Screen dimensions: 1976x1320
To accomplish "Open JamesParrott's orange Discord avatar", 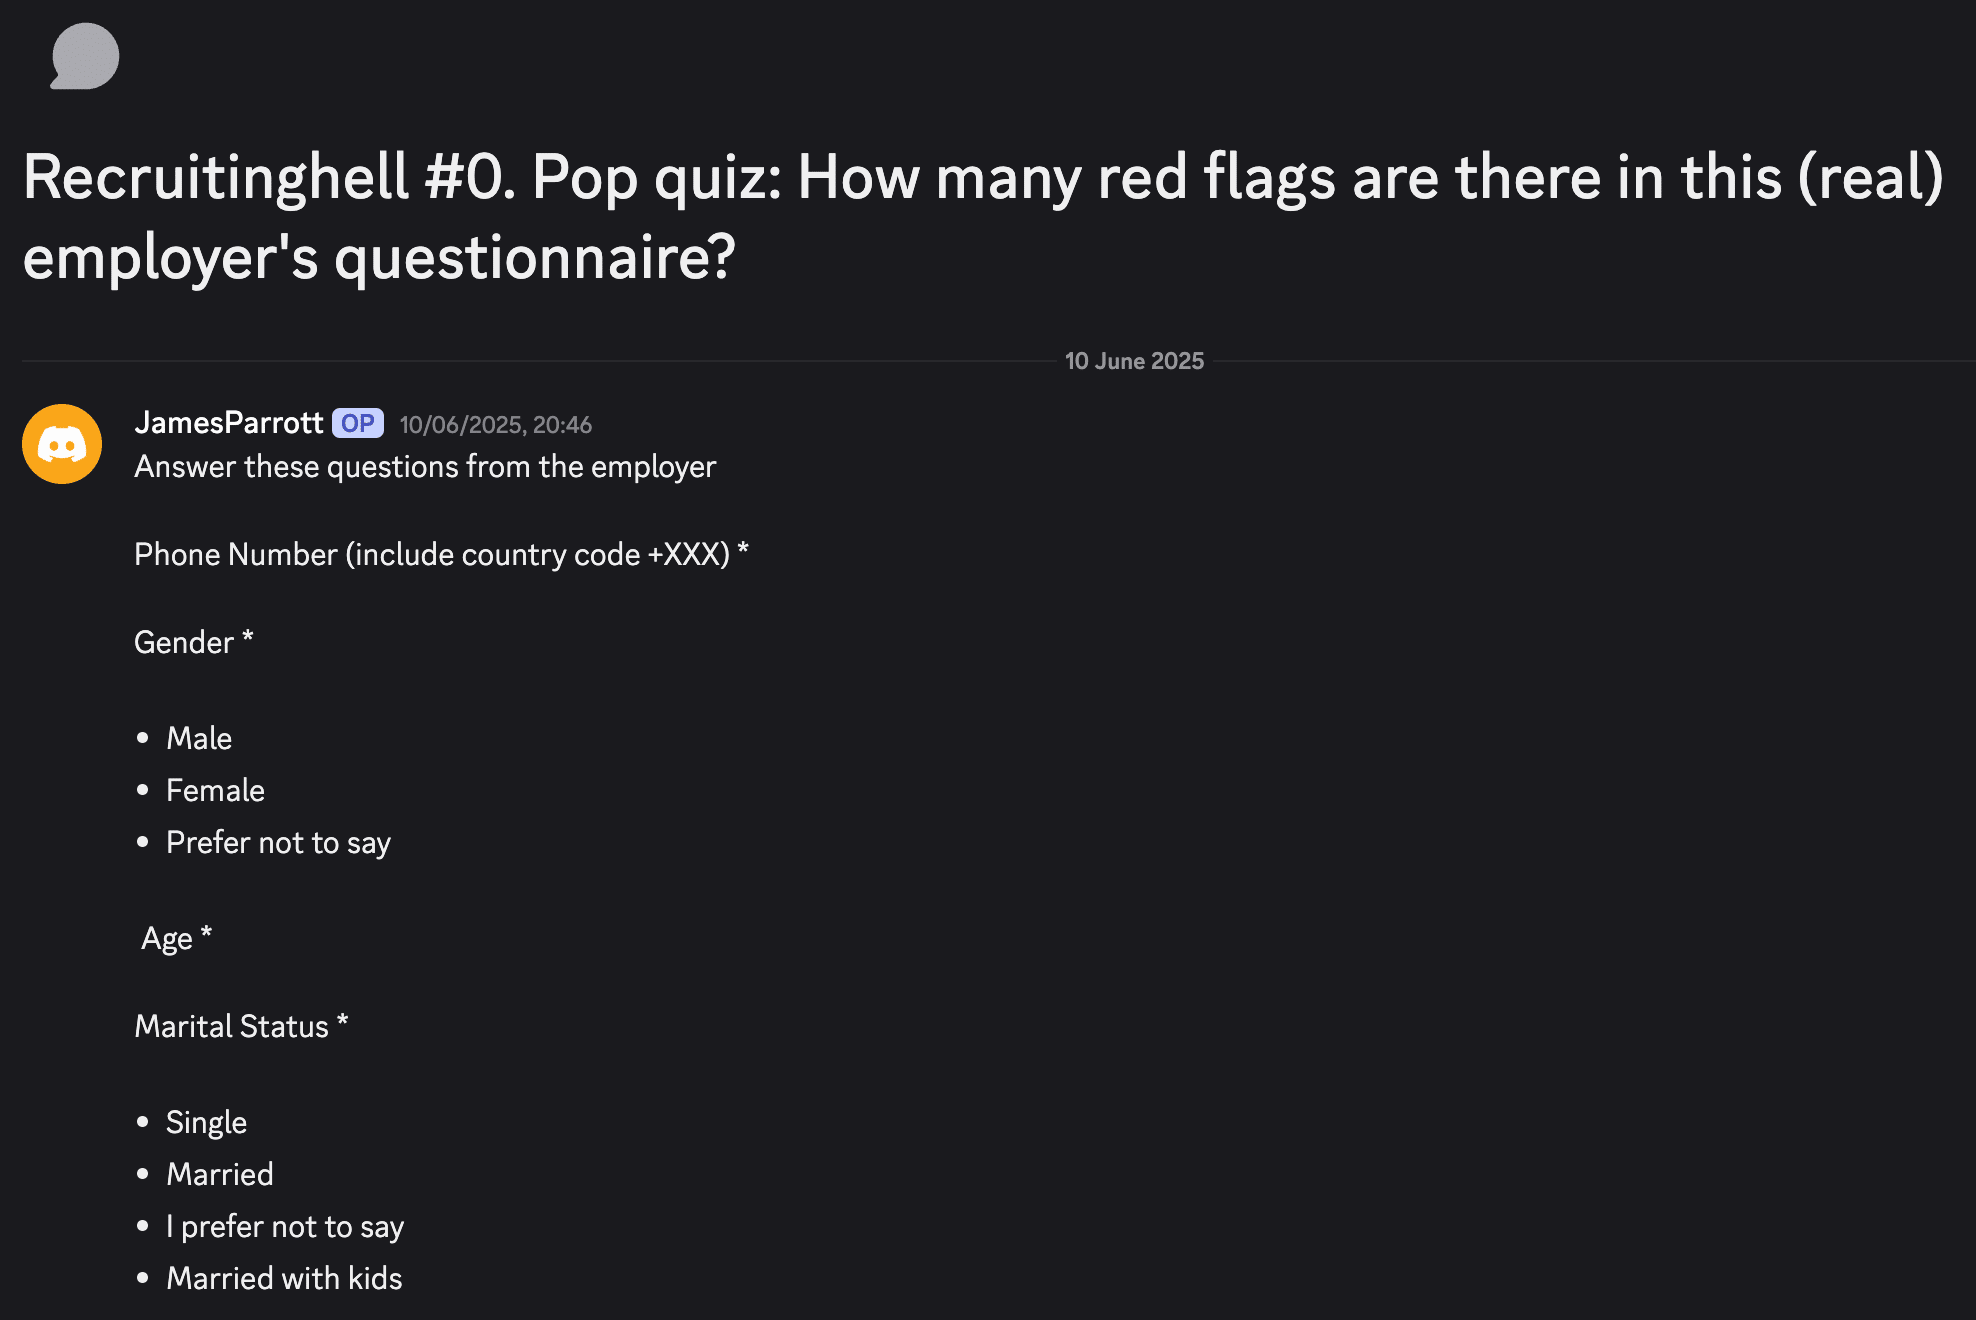I will tap(62, 444).
